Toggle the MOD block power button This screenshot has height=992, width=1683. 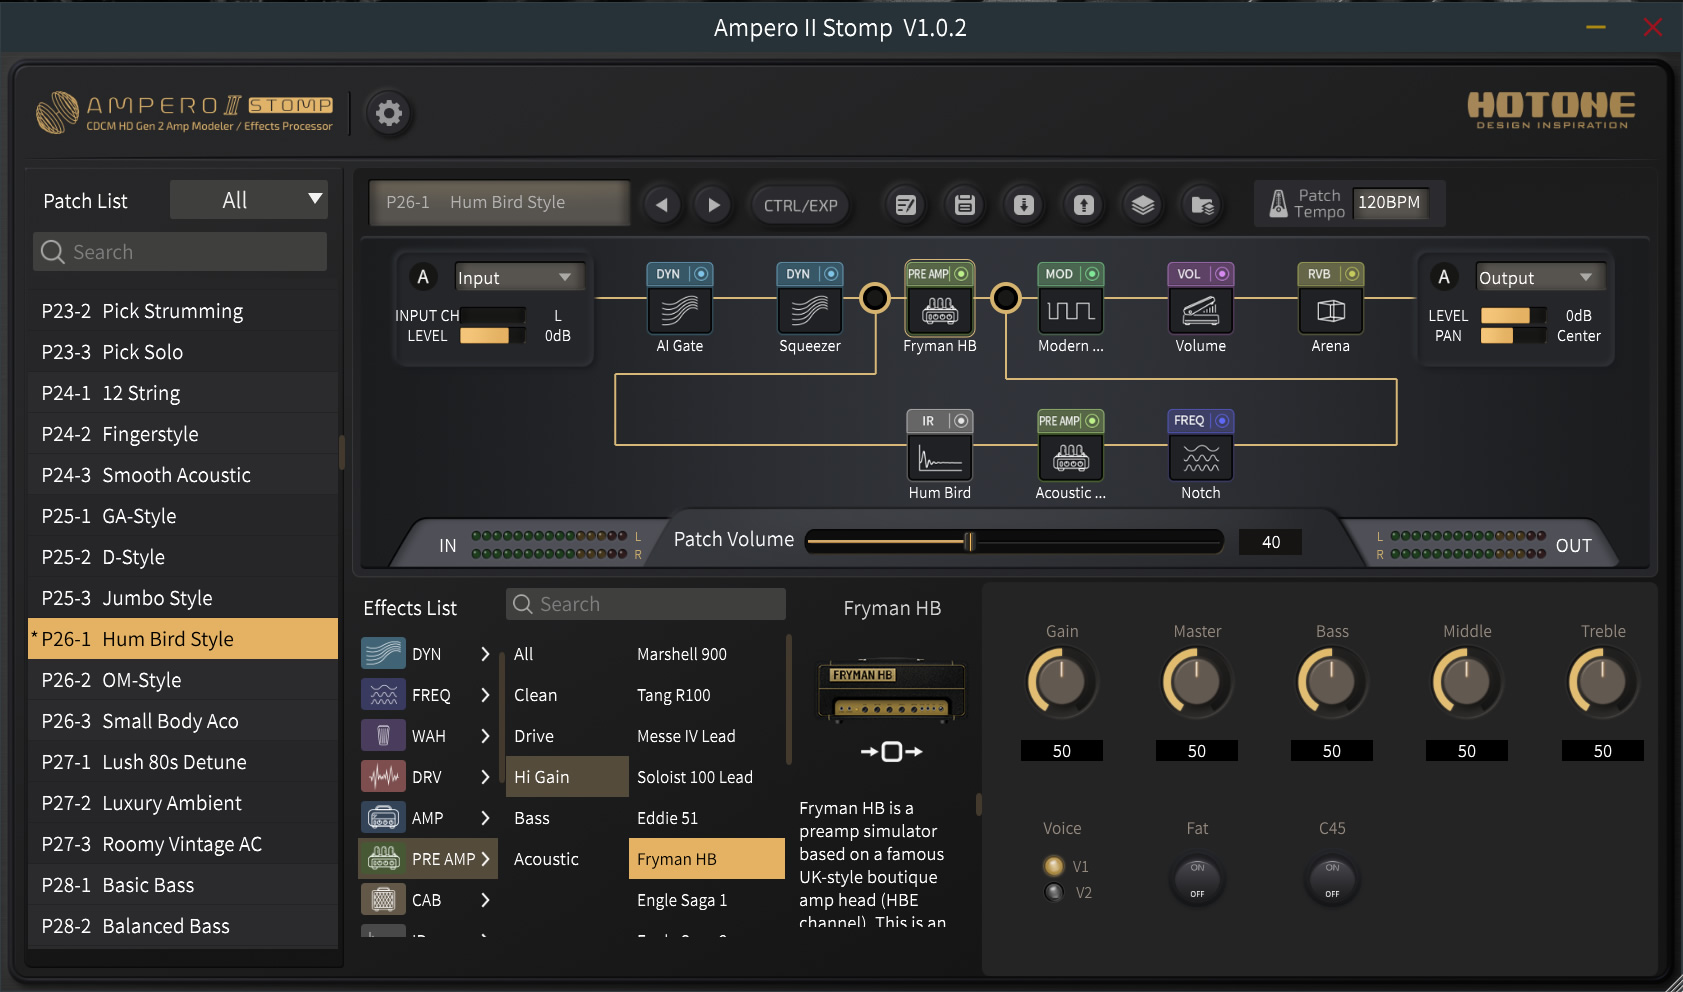coord(1092,274)
